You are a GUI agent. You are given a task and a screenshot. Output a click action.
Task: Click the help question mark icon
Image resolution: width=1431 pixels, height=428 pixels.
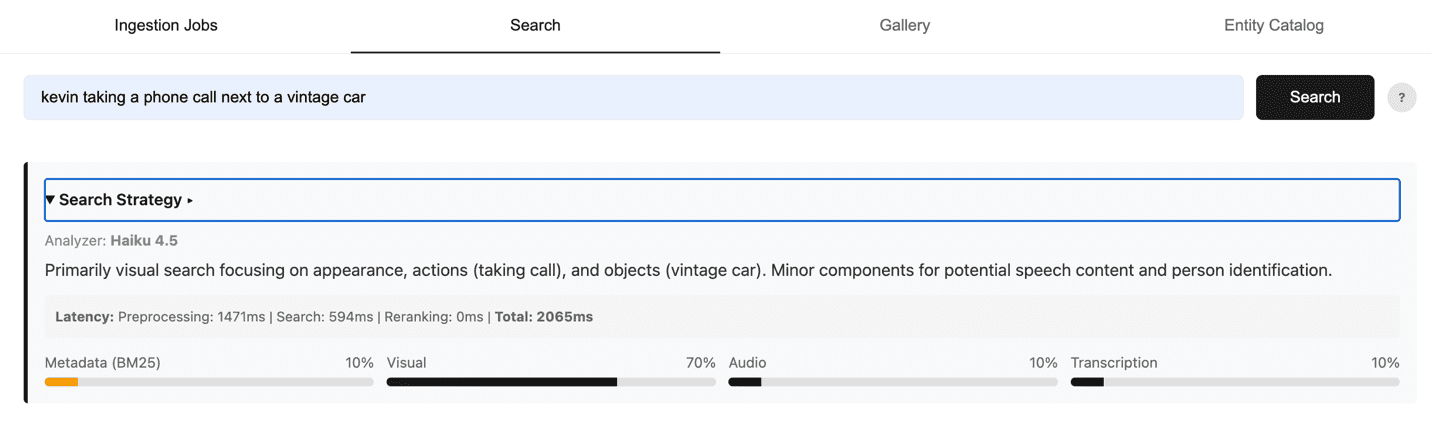(1401, 97)
